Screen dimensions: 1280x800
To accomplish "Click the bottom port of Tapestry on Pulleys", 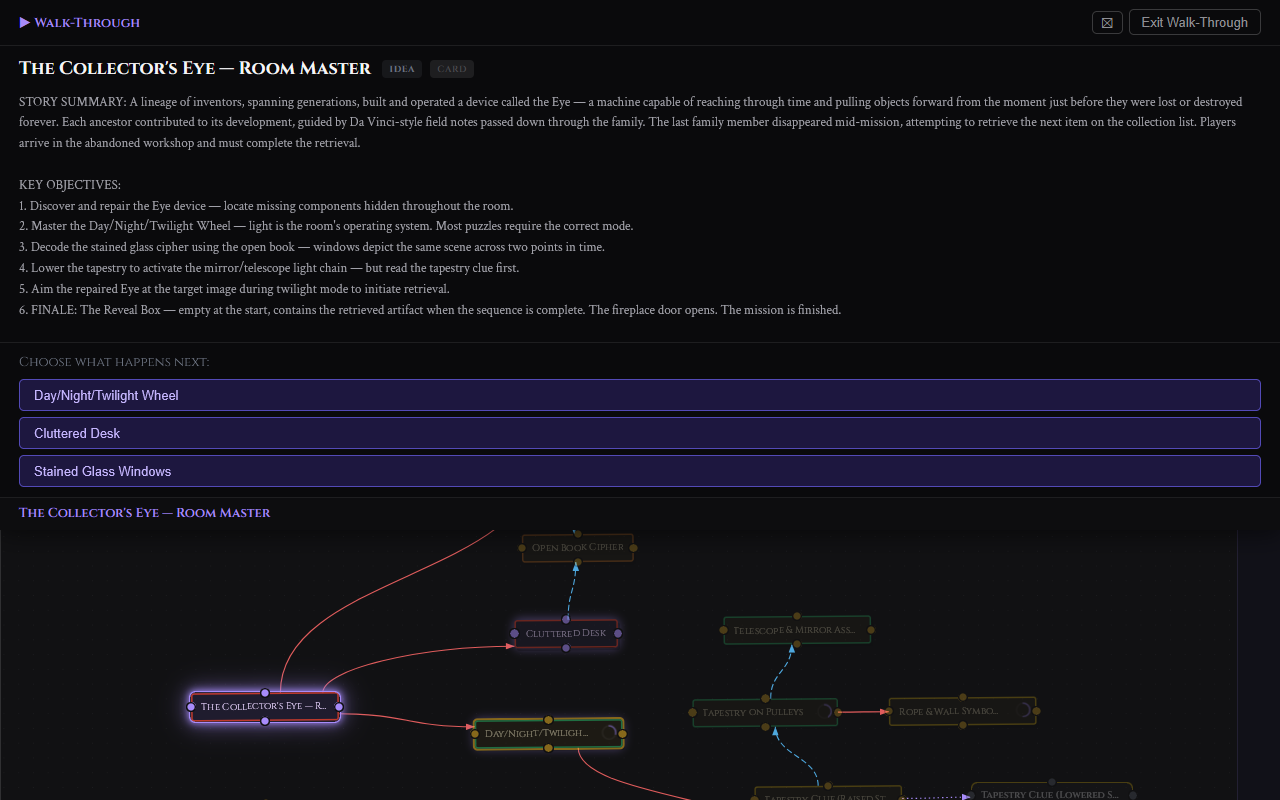I will pyautogui.click(x=765, y=726).
